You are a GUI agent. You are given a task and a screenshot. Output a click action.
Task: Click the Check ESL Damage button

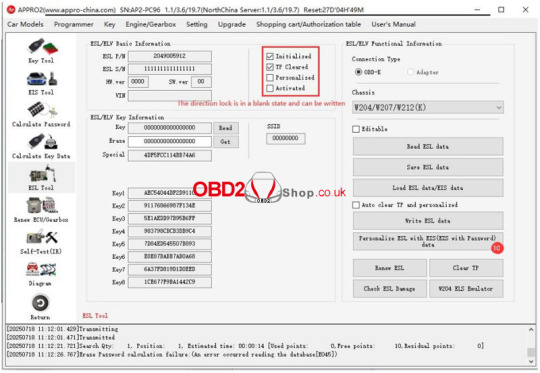[x=390, y=289]
